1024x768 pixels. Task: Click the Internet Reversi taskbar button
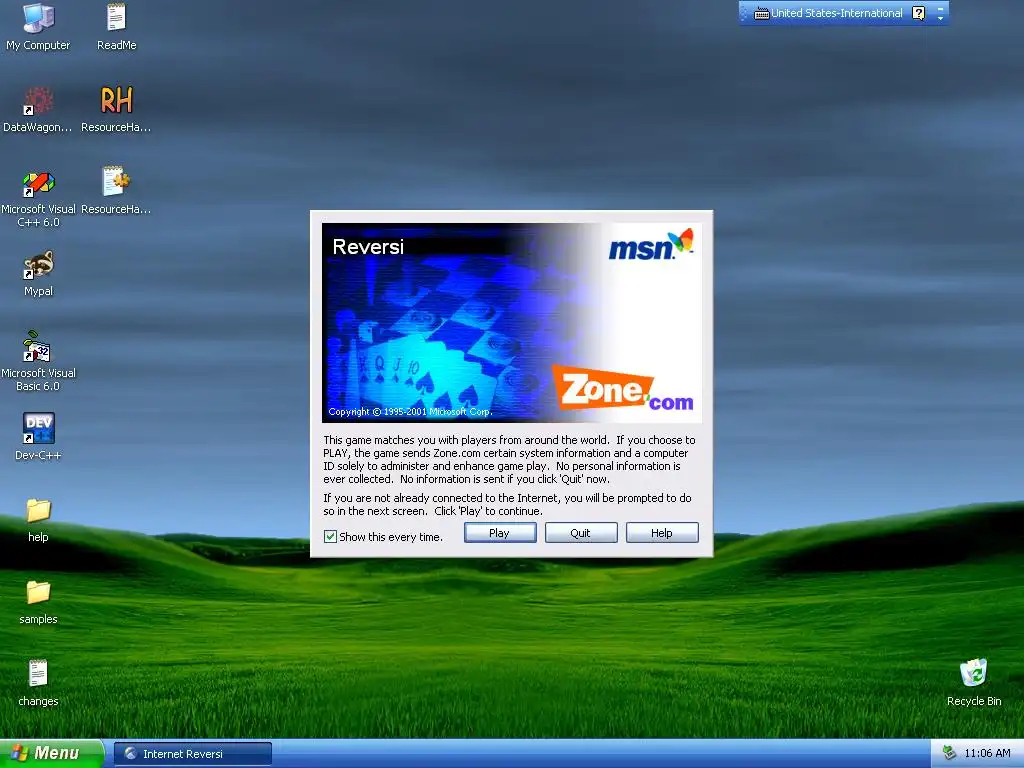tap(193, 754)
